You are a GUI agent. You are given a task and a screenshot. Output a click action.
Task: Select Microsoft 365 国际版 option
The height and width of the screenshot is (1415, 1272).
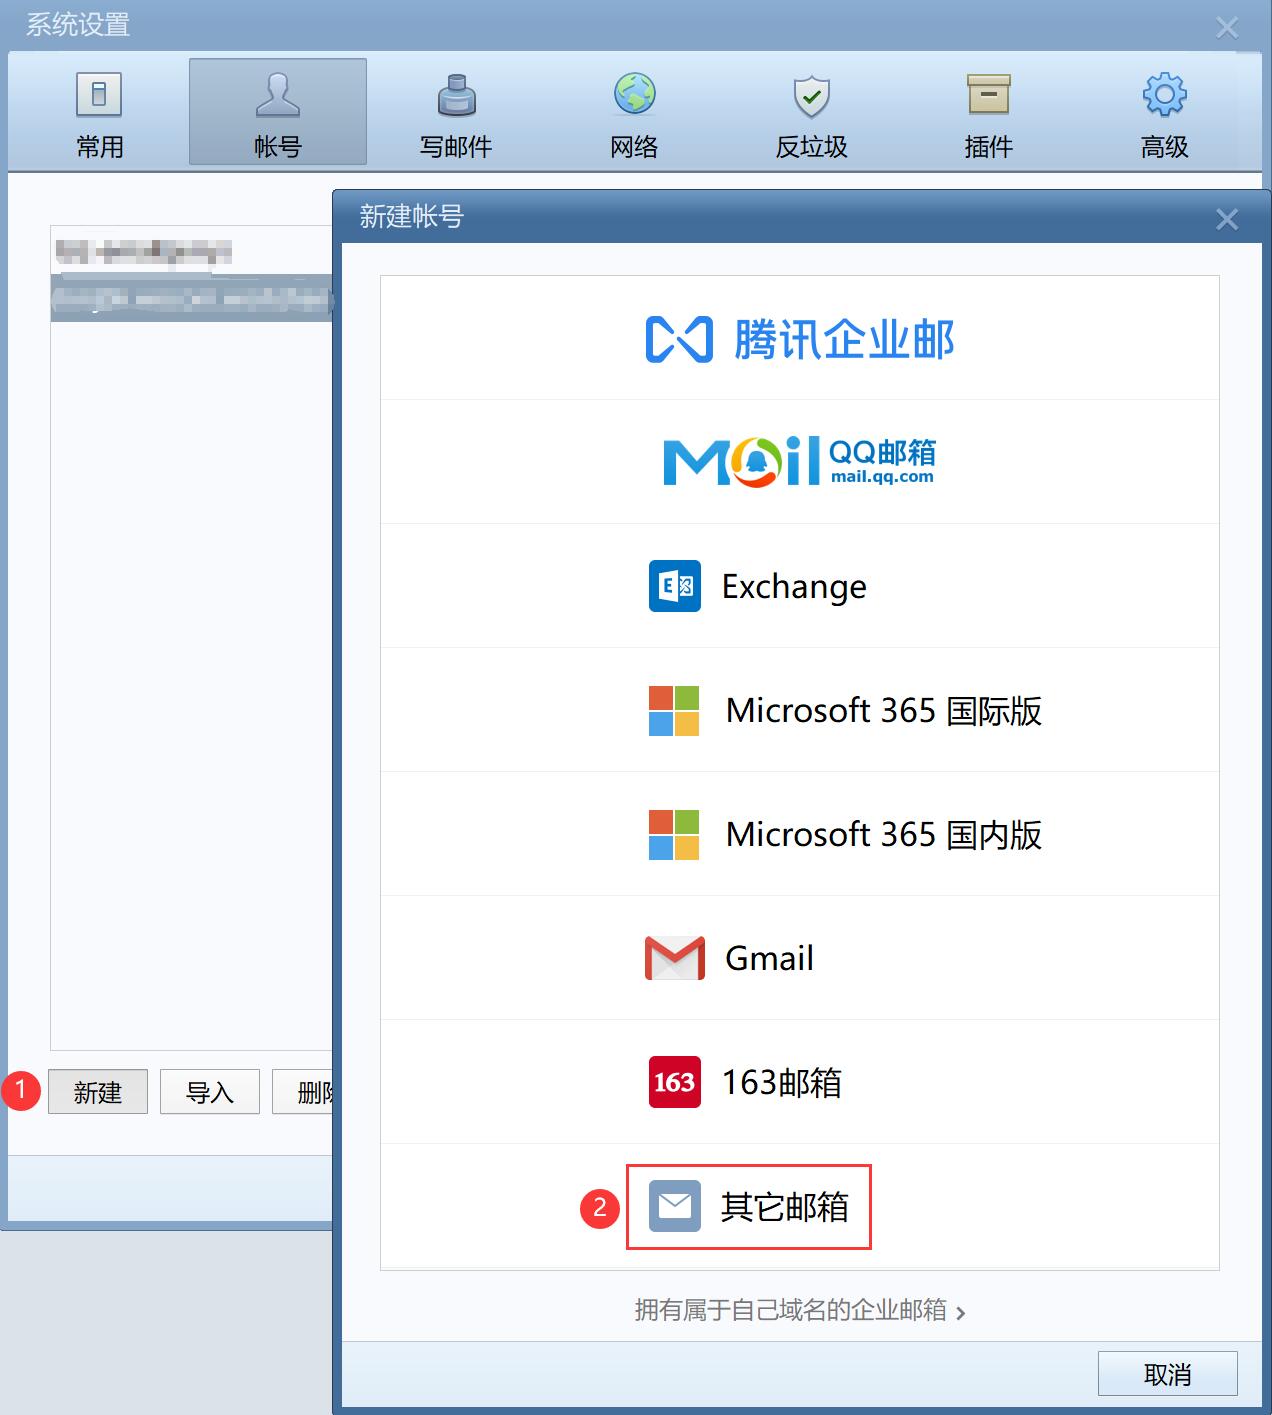[799, 710]
